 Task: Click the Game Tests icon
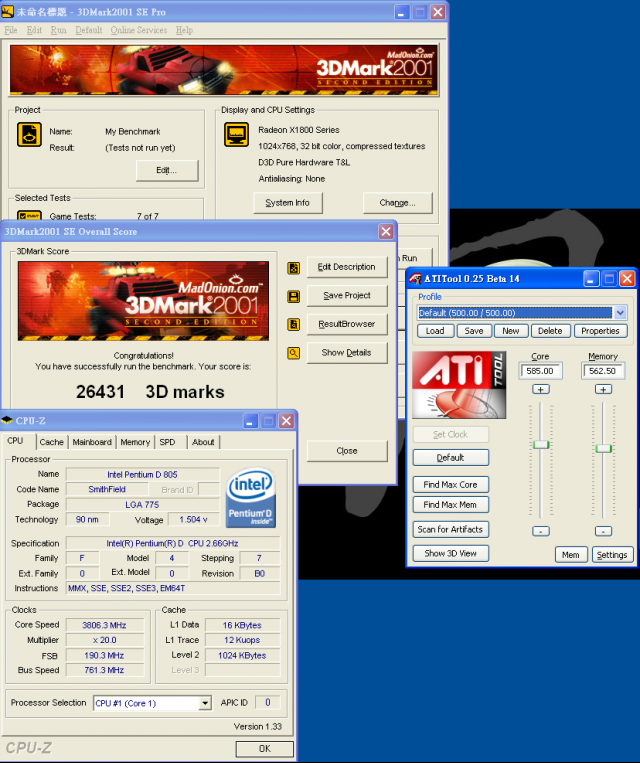coord(29,216)
